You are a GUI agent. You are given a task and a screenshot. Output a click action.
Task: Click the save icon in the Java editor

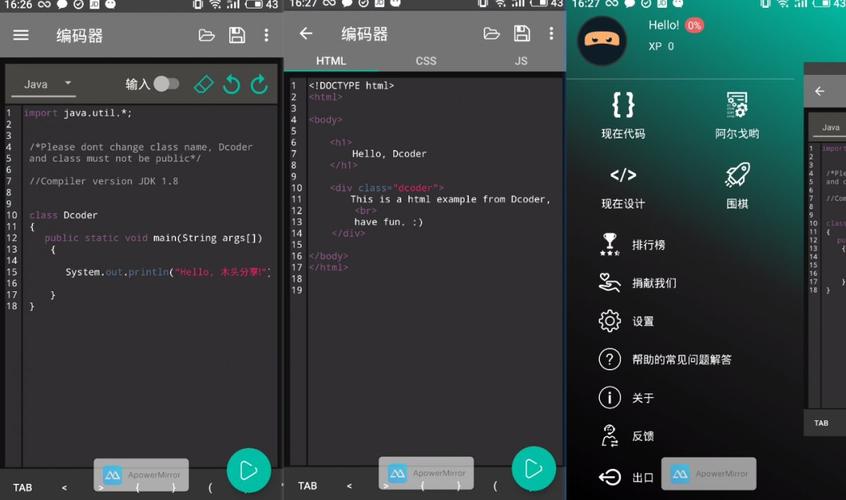237,35
